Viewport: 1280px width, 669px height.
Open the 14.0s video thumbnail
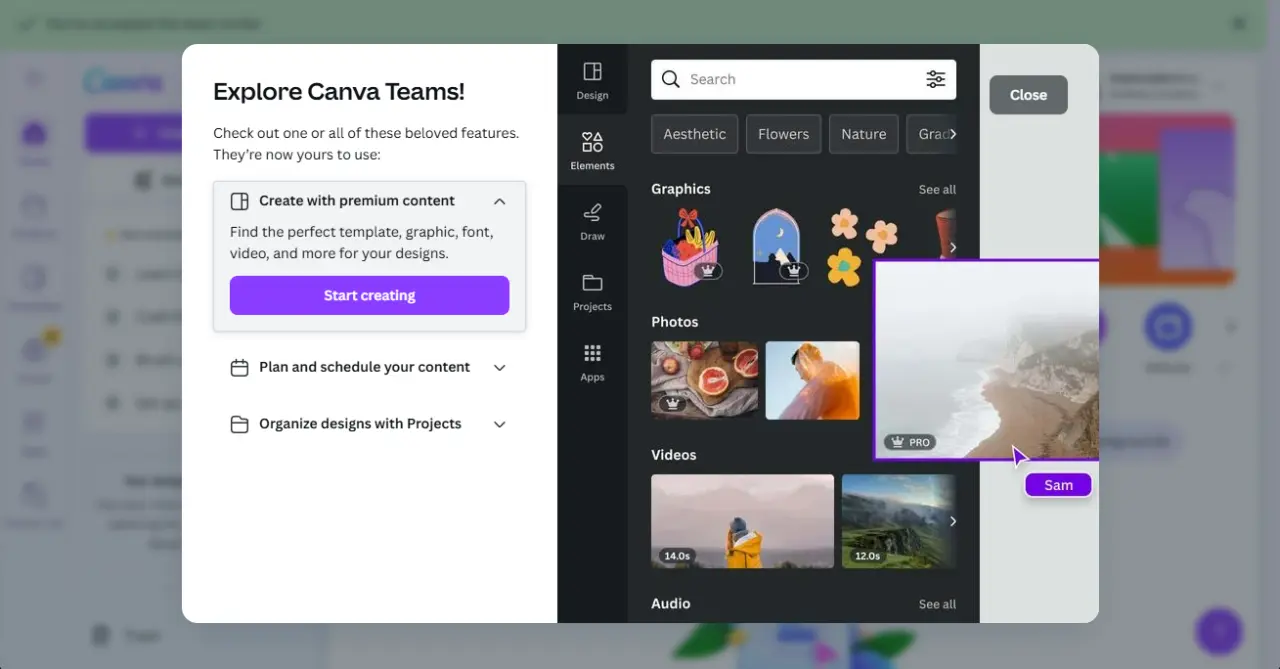click(x=742, y=521)
